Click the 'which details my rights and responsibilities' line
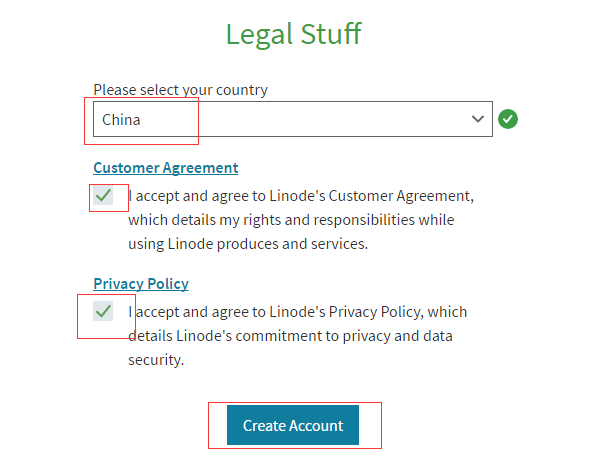Viewport: 601px width, 465px height. click(290, 219)
